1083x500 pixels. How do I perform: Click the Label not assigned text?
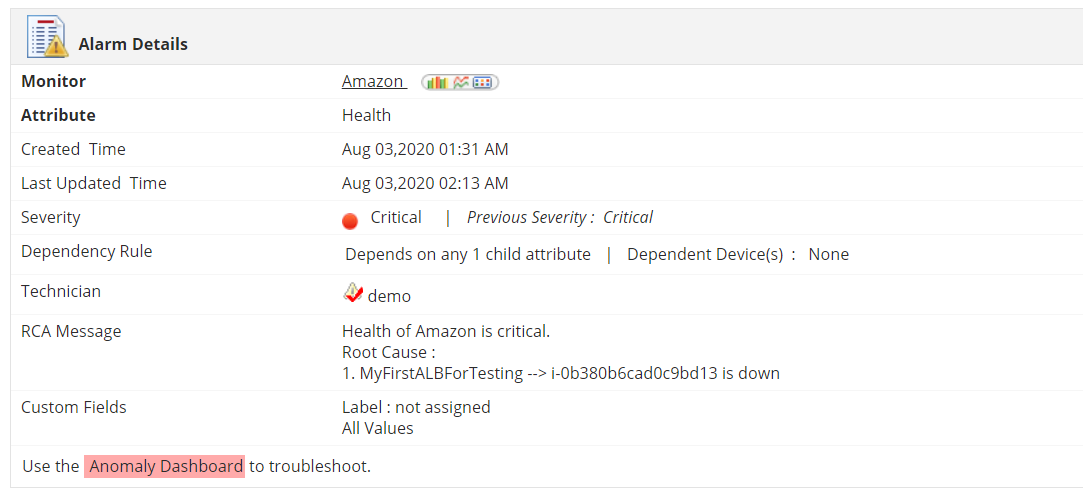tap(416, 407)
